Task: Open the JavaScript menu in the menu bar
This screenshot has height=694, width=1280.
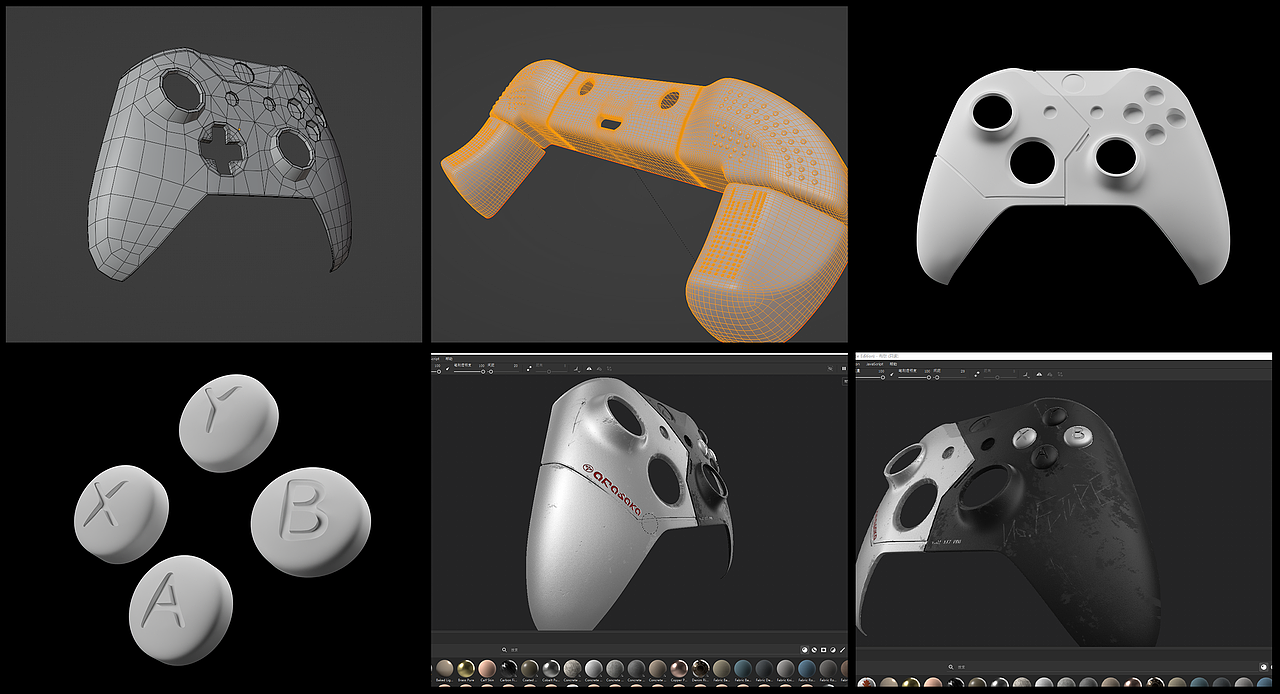Action: coord(873,364)
